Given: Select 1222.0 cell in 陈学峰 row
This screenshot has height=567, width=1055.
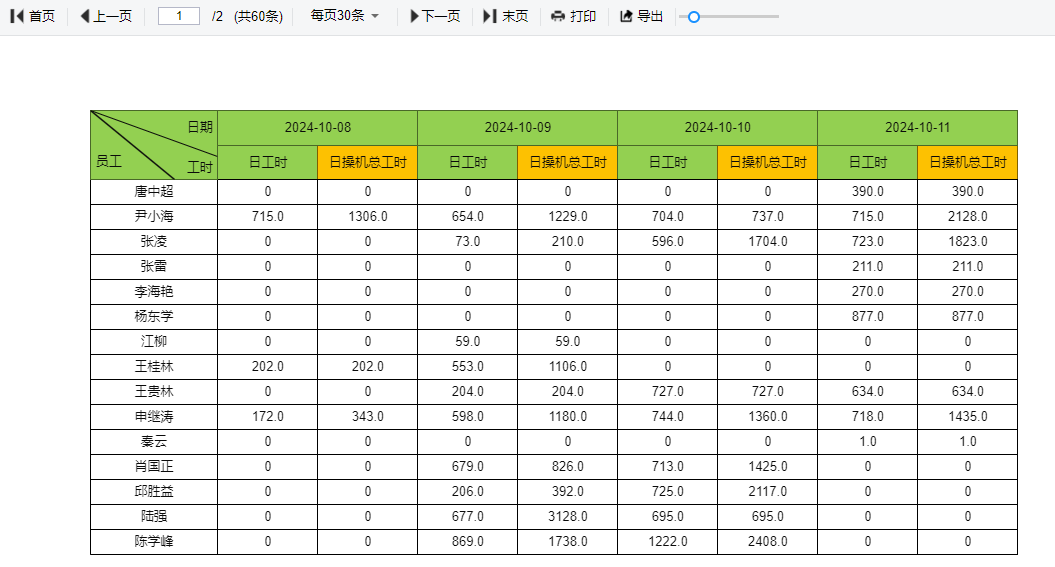Looking at the screenshot, I should (667, 541).
